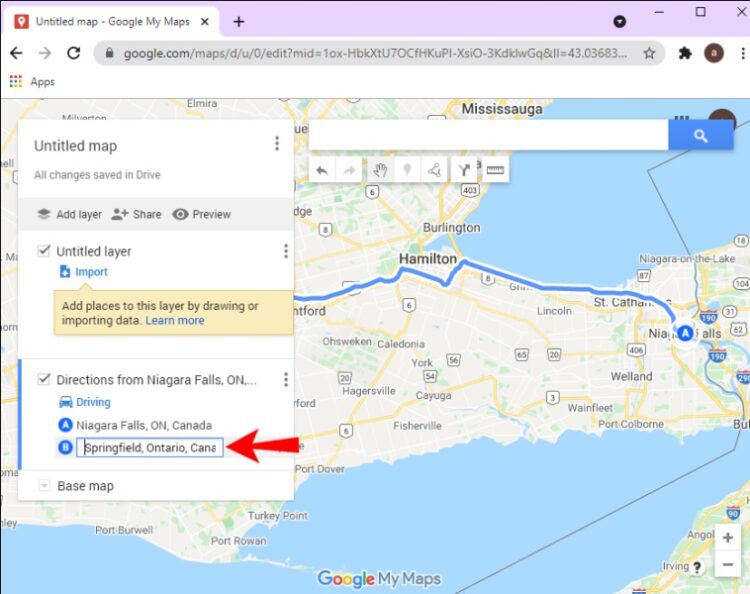Open the Learn more link

coord(175,320)
